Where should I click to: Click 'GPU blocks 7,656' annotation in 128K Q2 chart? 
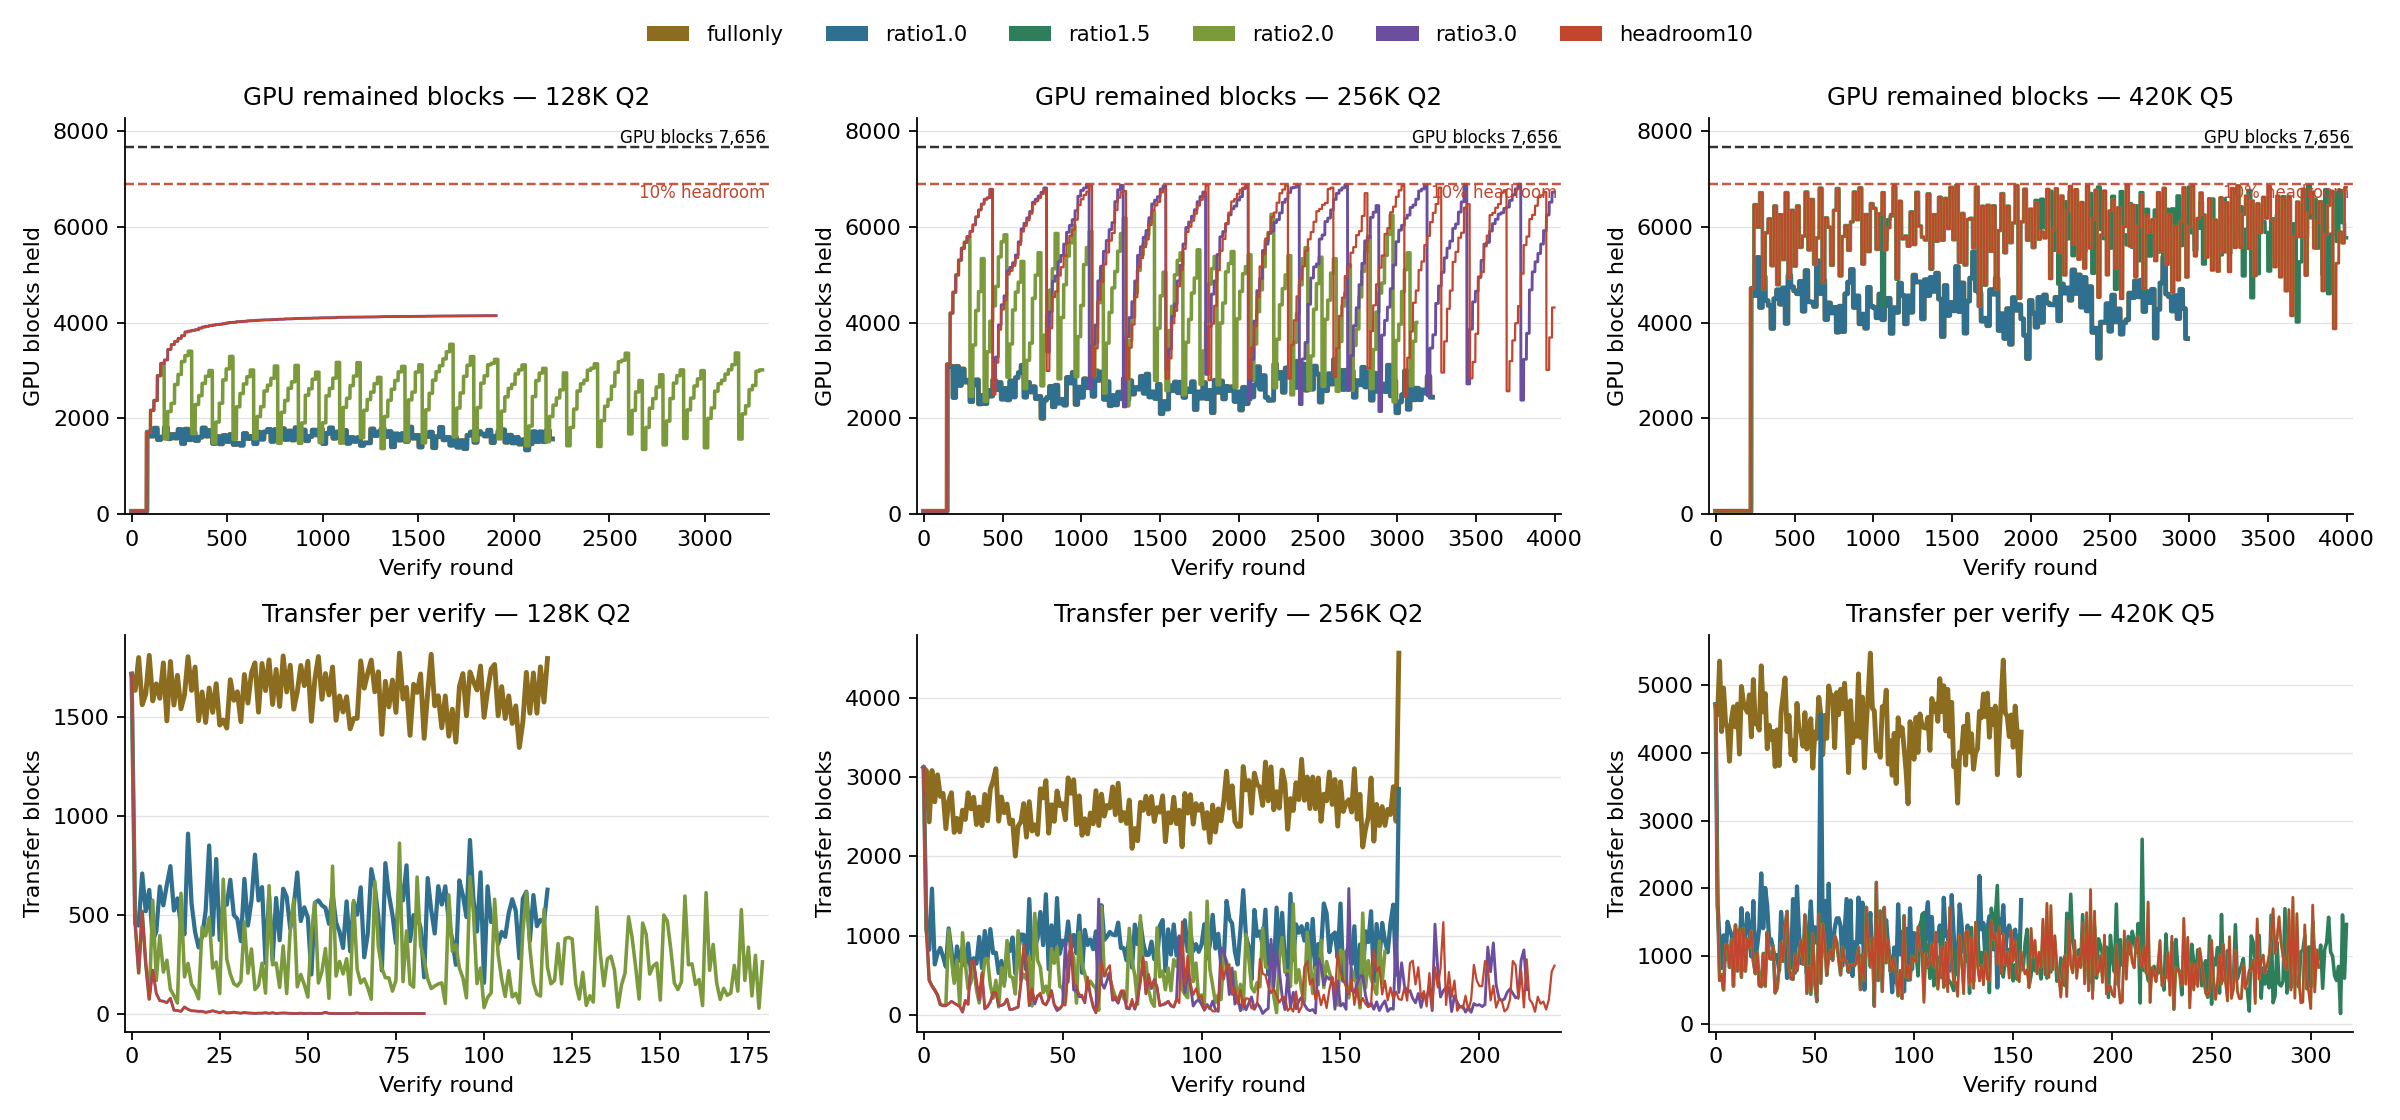click(692, 137)
